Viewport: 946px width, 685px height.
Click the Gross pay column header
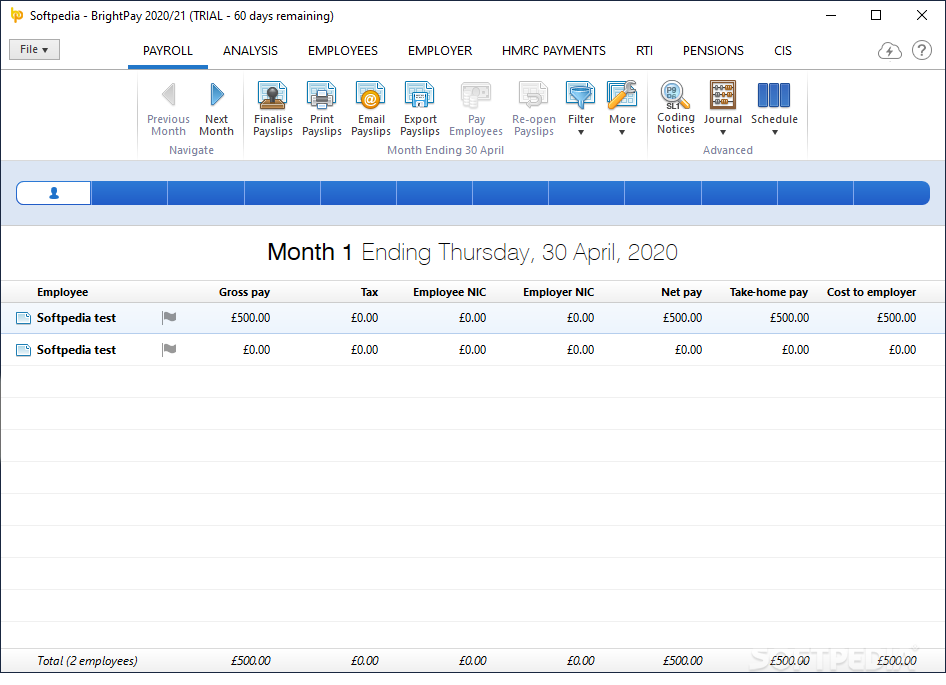coord(244,292)
